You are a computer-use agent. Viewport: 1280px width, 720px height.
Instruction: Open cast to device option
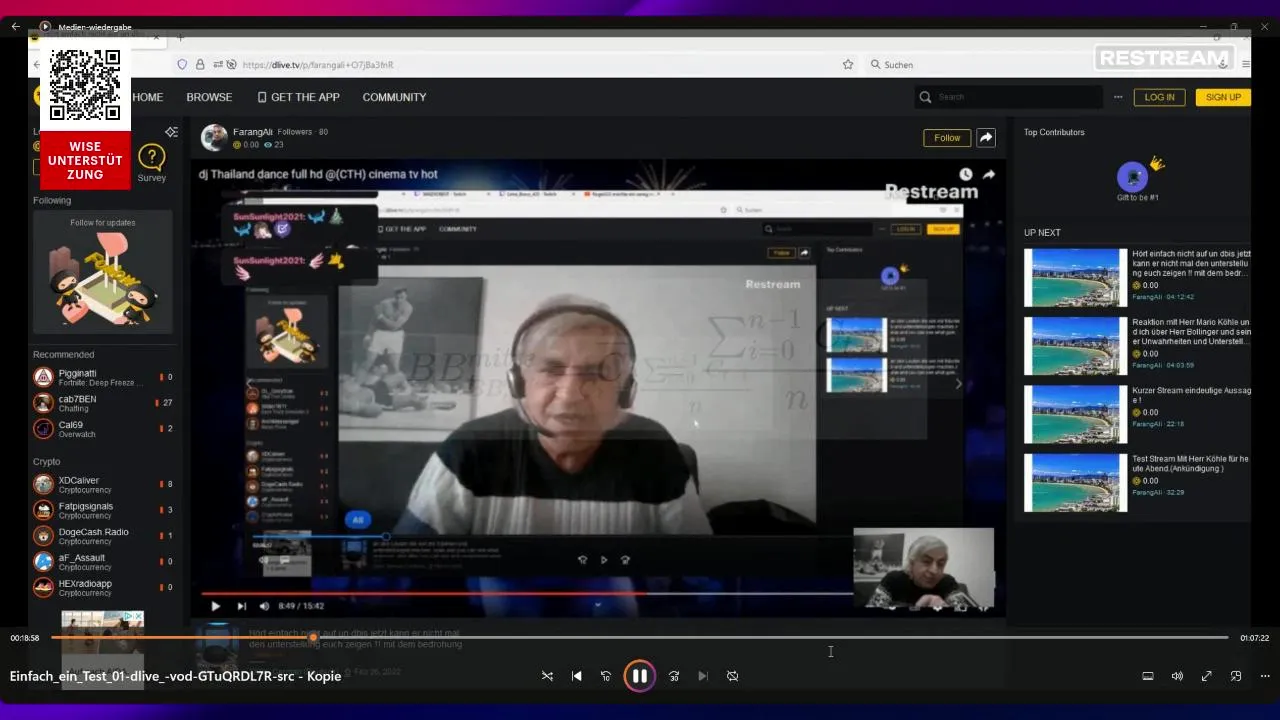1148,676
